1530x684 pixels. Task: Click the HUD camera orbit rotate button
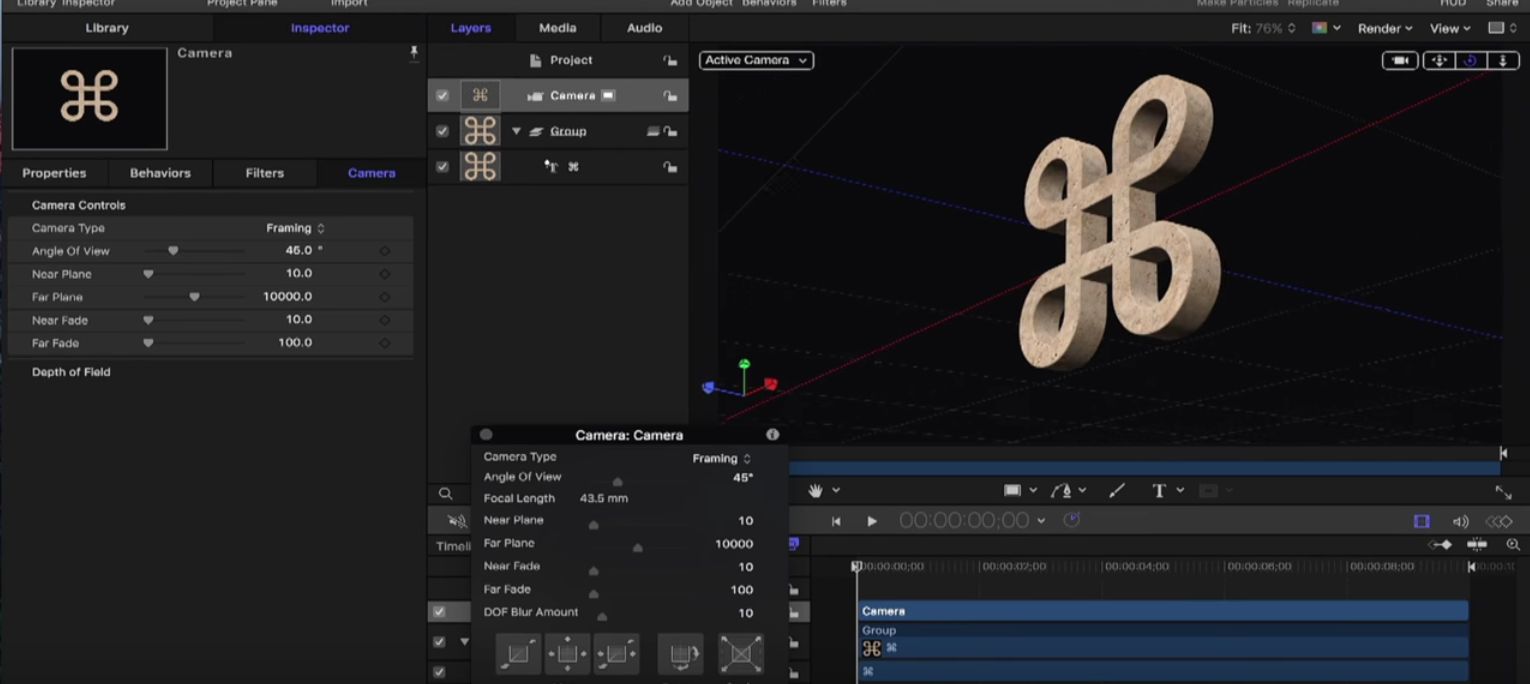tap(681, 654)
